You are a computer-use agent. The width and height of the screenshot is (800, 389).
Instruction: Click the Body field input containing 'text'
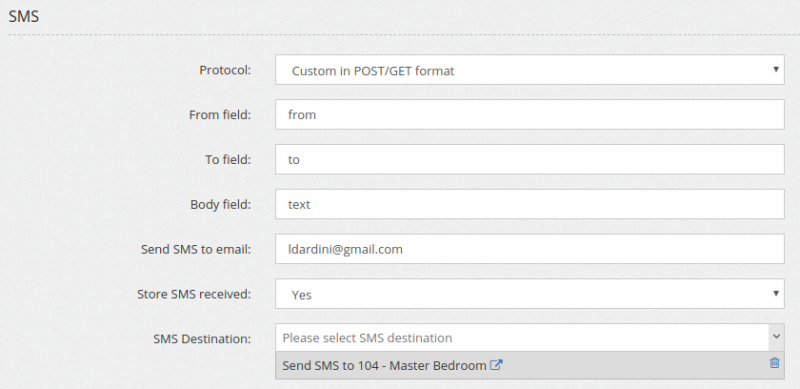pos(530,204)
